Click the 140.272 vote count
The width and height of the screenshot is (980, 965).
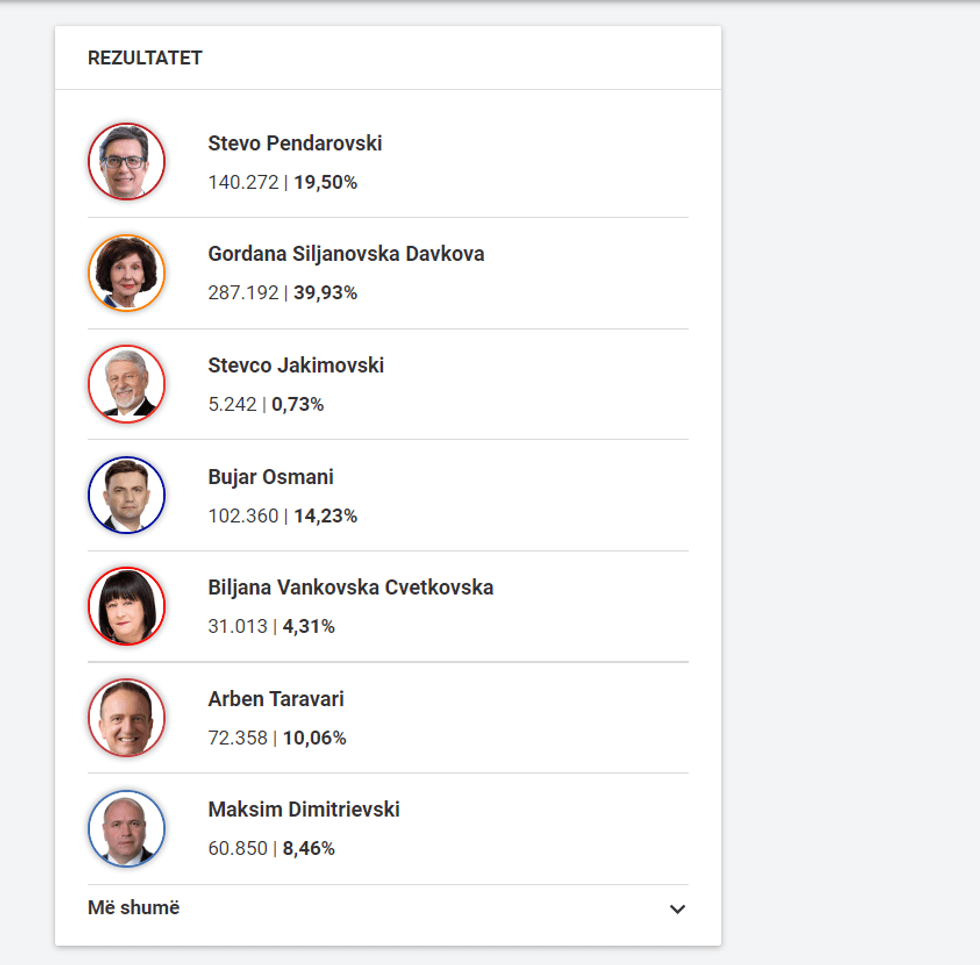point(243,182)
